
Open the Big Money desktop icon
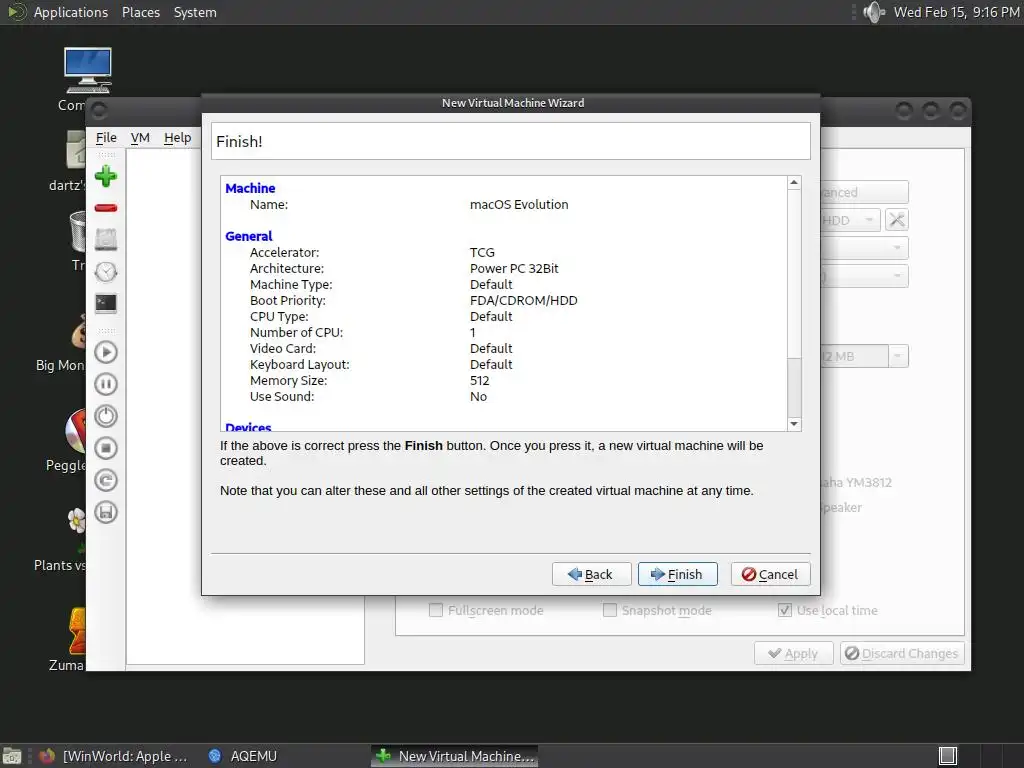(79, 331)
